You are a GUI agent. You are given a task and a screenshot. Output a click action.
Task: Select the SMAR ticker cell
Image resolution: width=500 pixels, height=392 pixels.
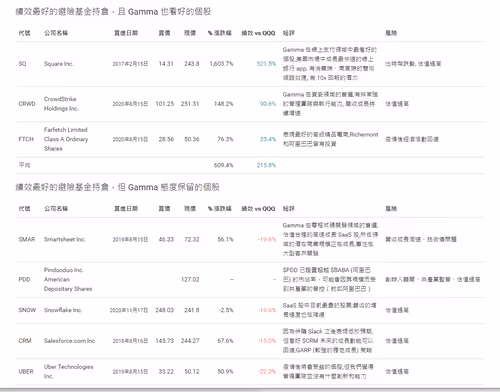(x=27, y=239)
